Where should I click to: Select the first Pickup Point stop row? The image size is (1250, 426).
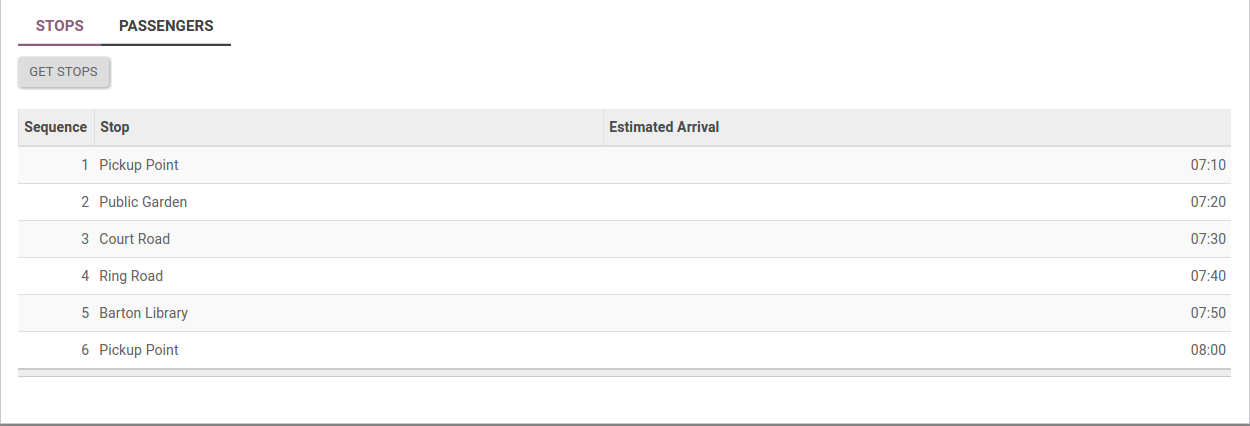tap(139, 165)
